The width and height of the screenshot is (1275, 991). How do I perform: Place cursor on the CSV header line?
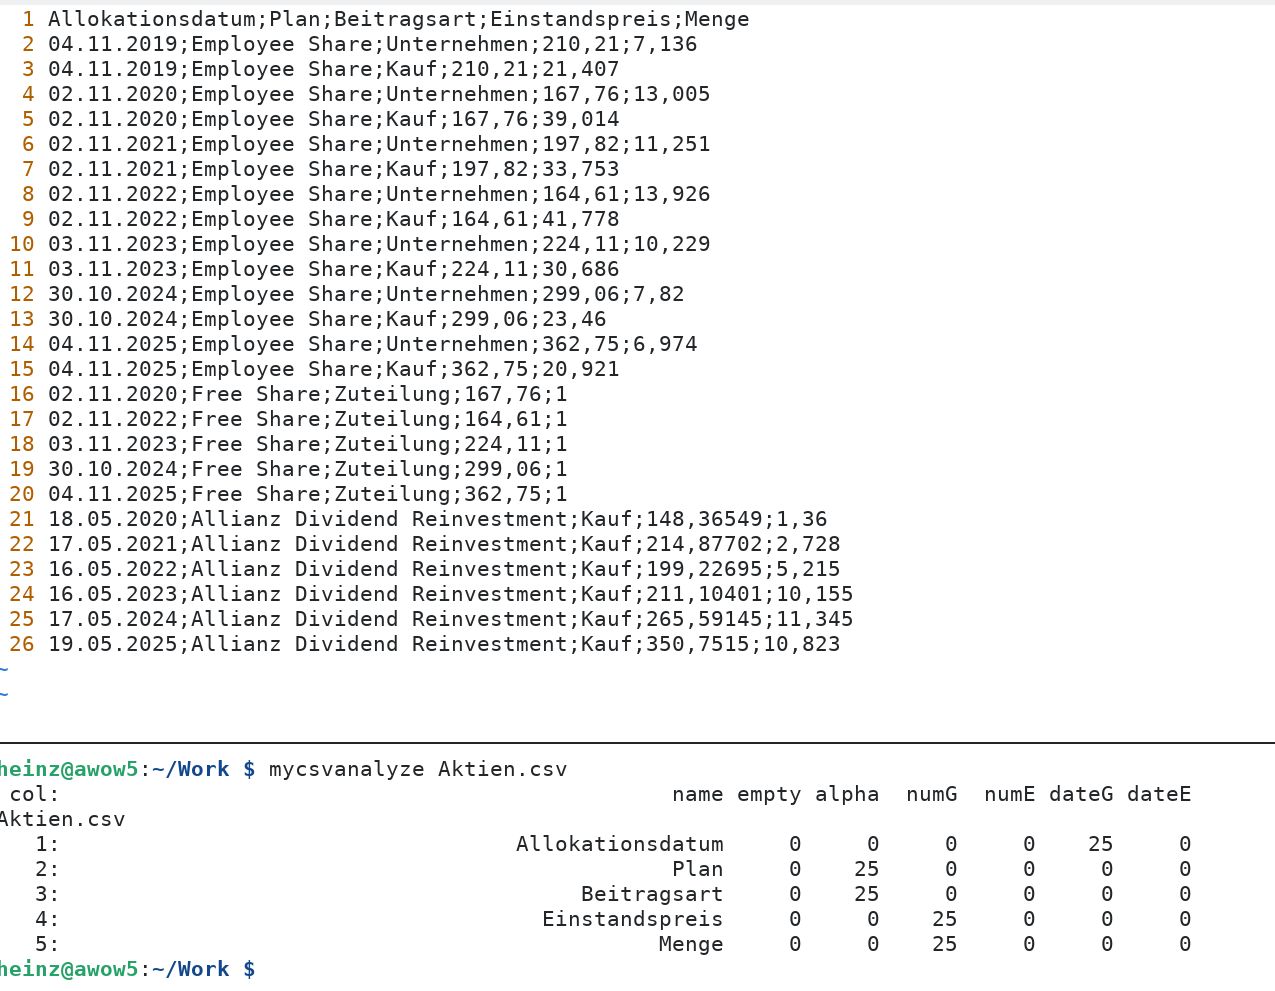click(x=398, y=19)
